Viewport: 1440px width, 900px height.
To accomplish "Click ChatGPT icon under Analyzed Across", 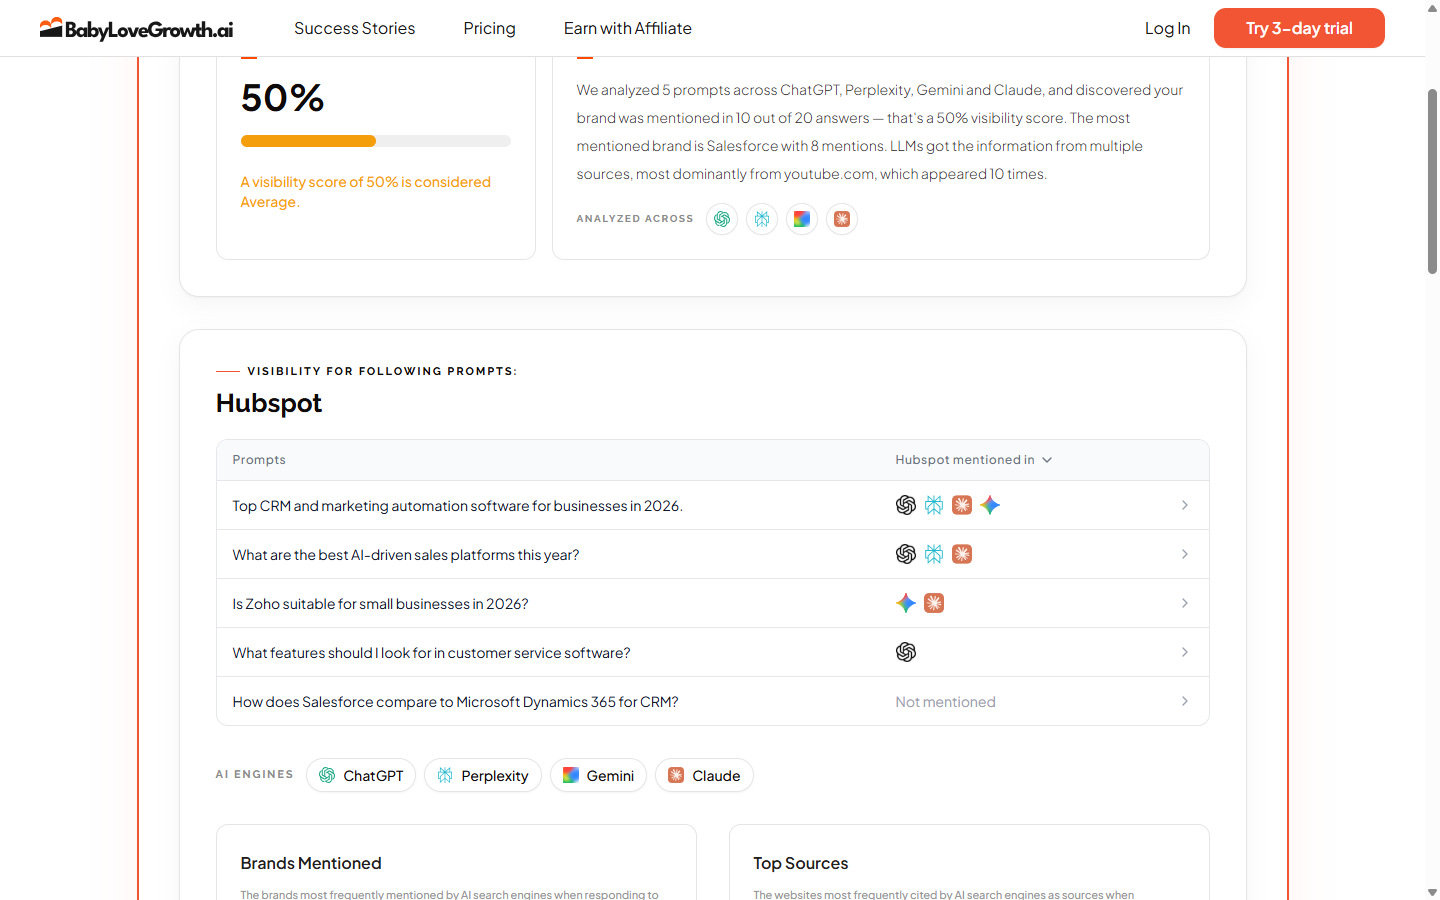I will tap(722, 219).
